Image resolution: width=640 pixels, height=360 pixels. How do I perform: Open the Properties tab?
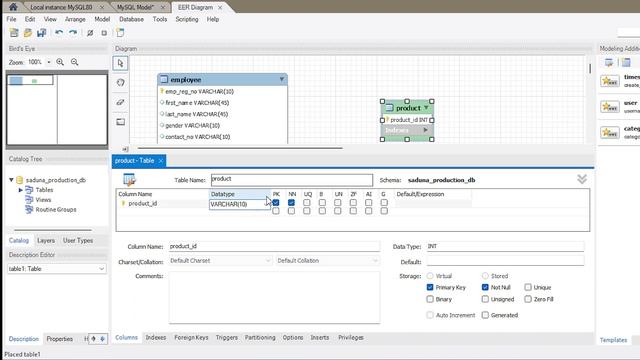tap(60, 339)
